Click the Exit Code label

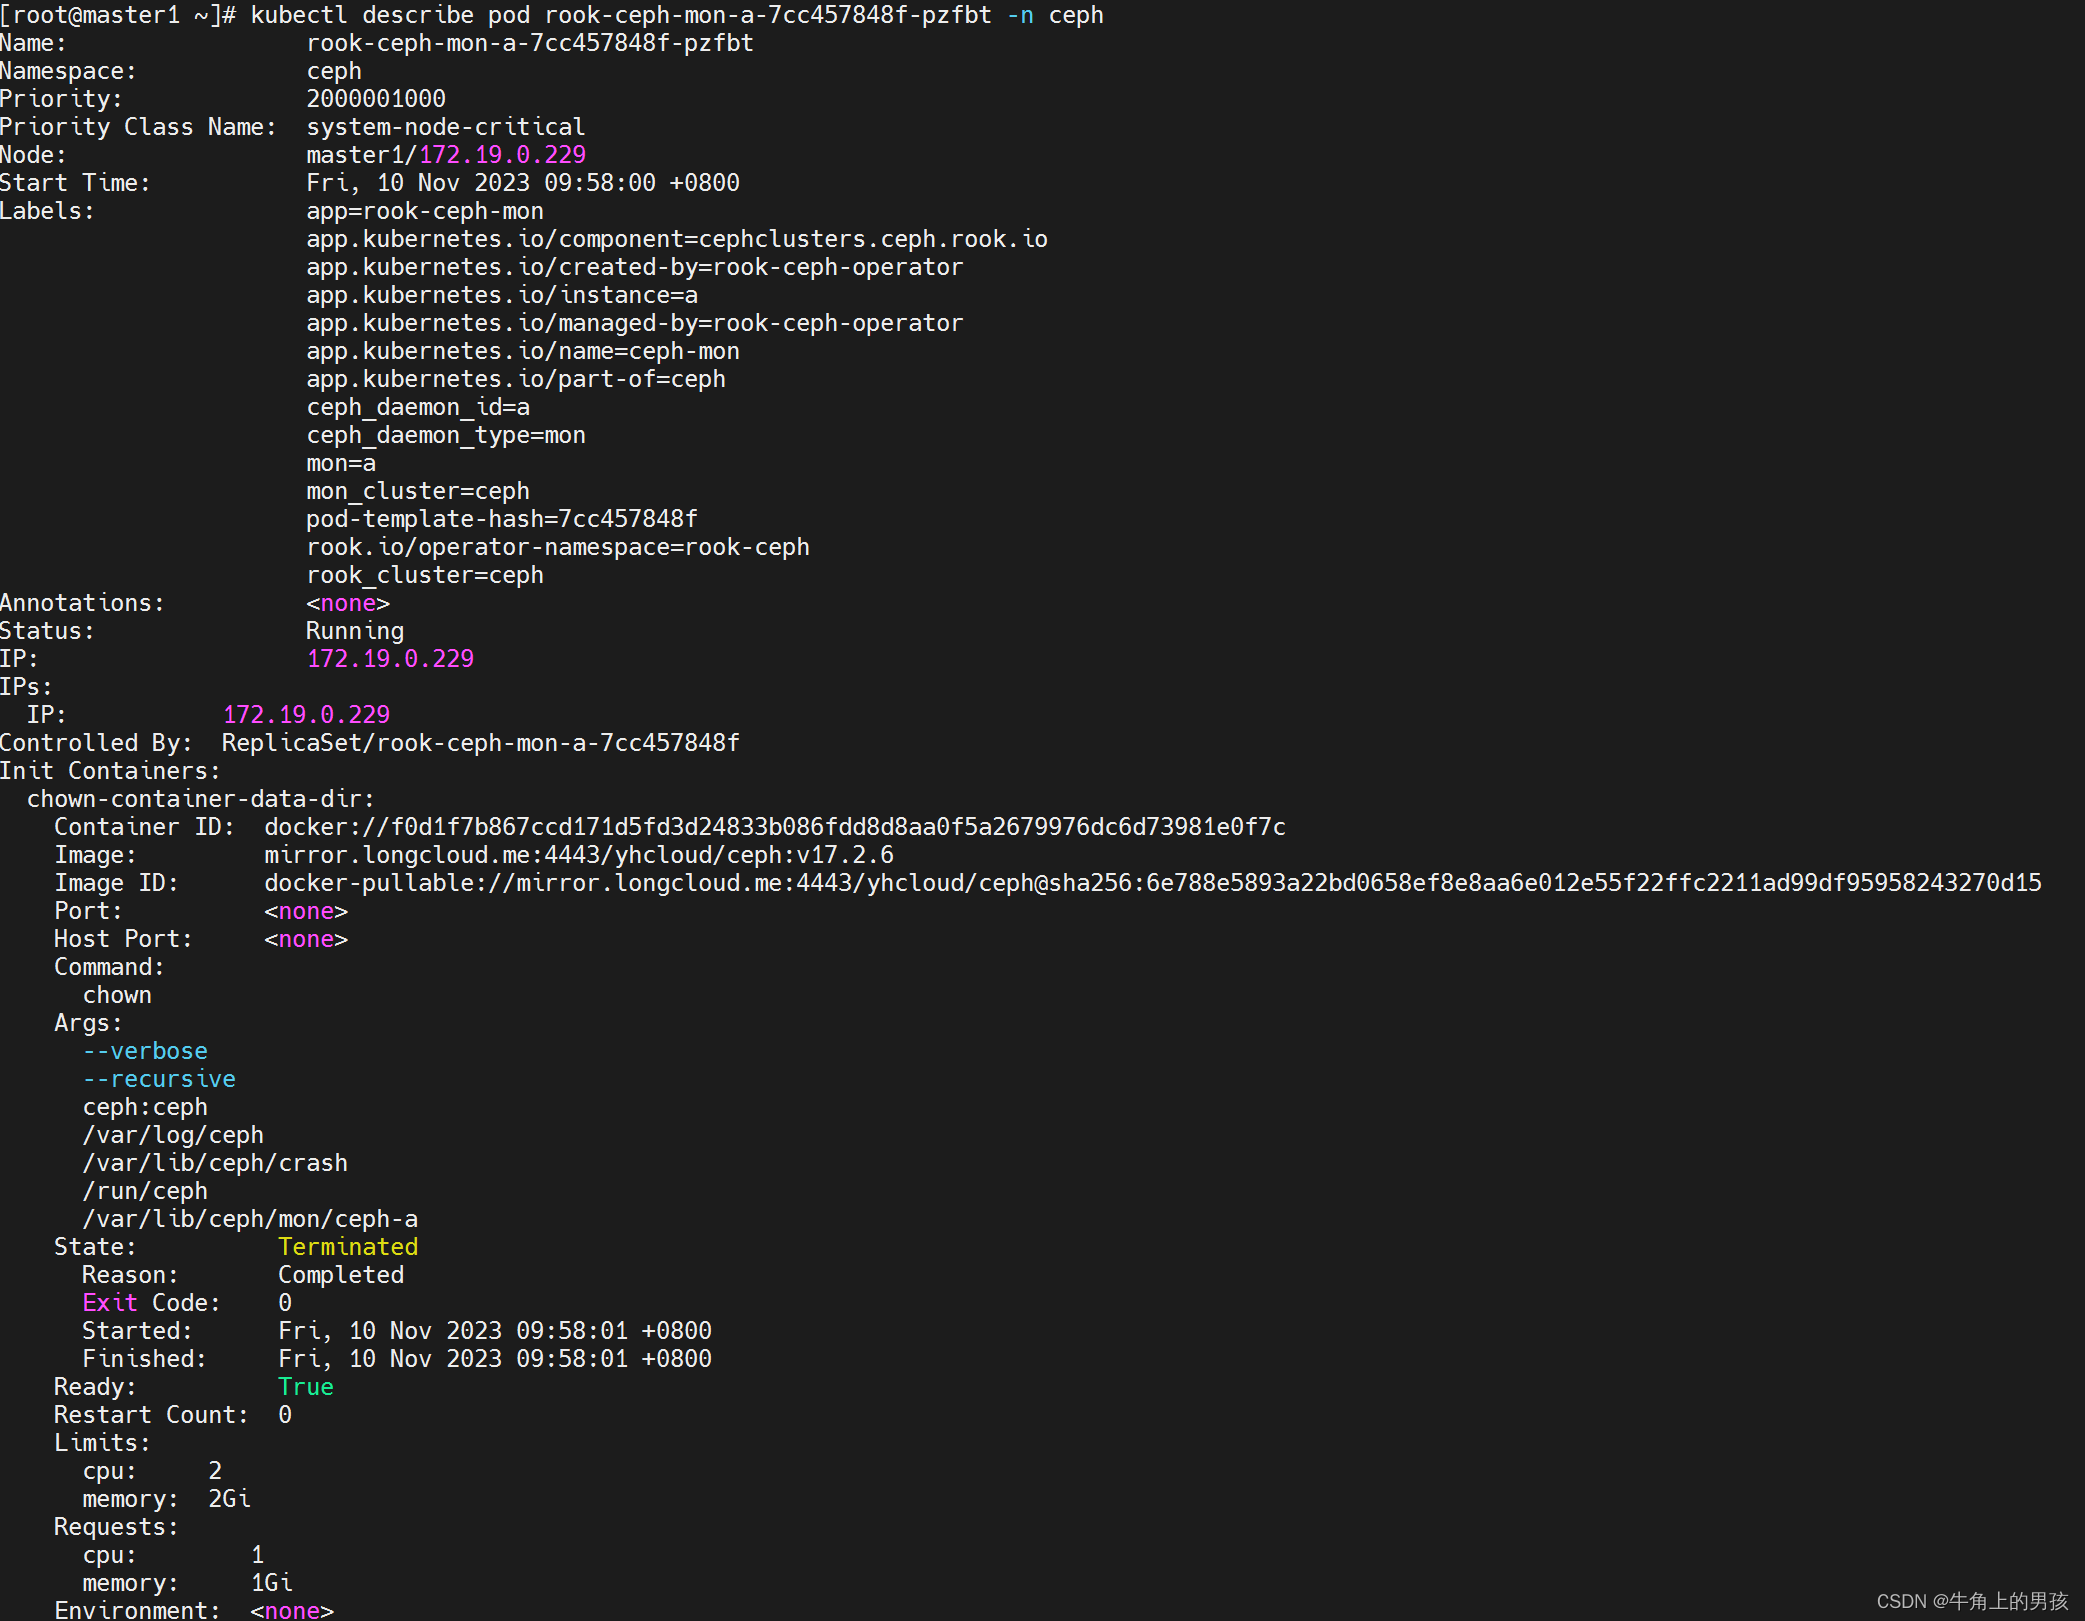(x=151, y=1303)
